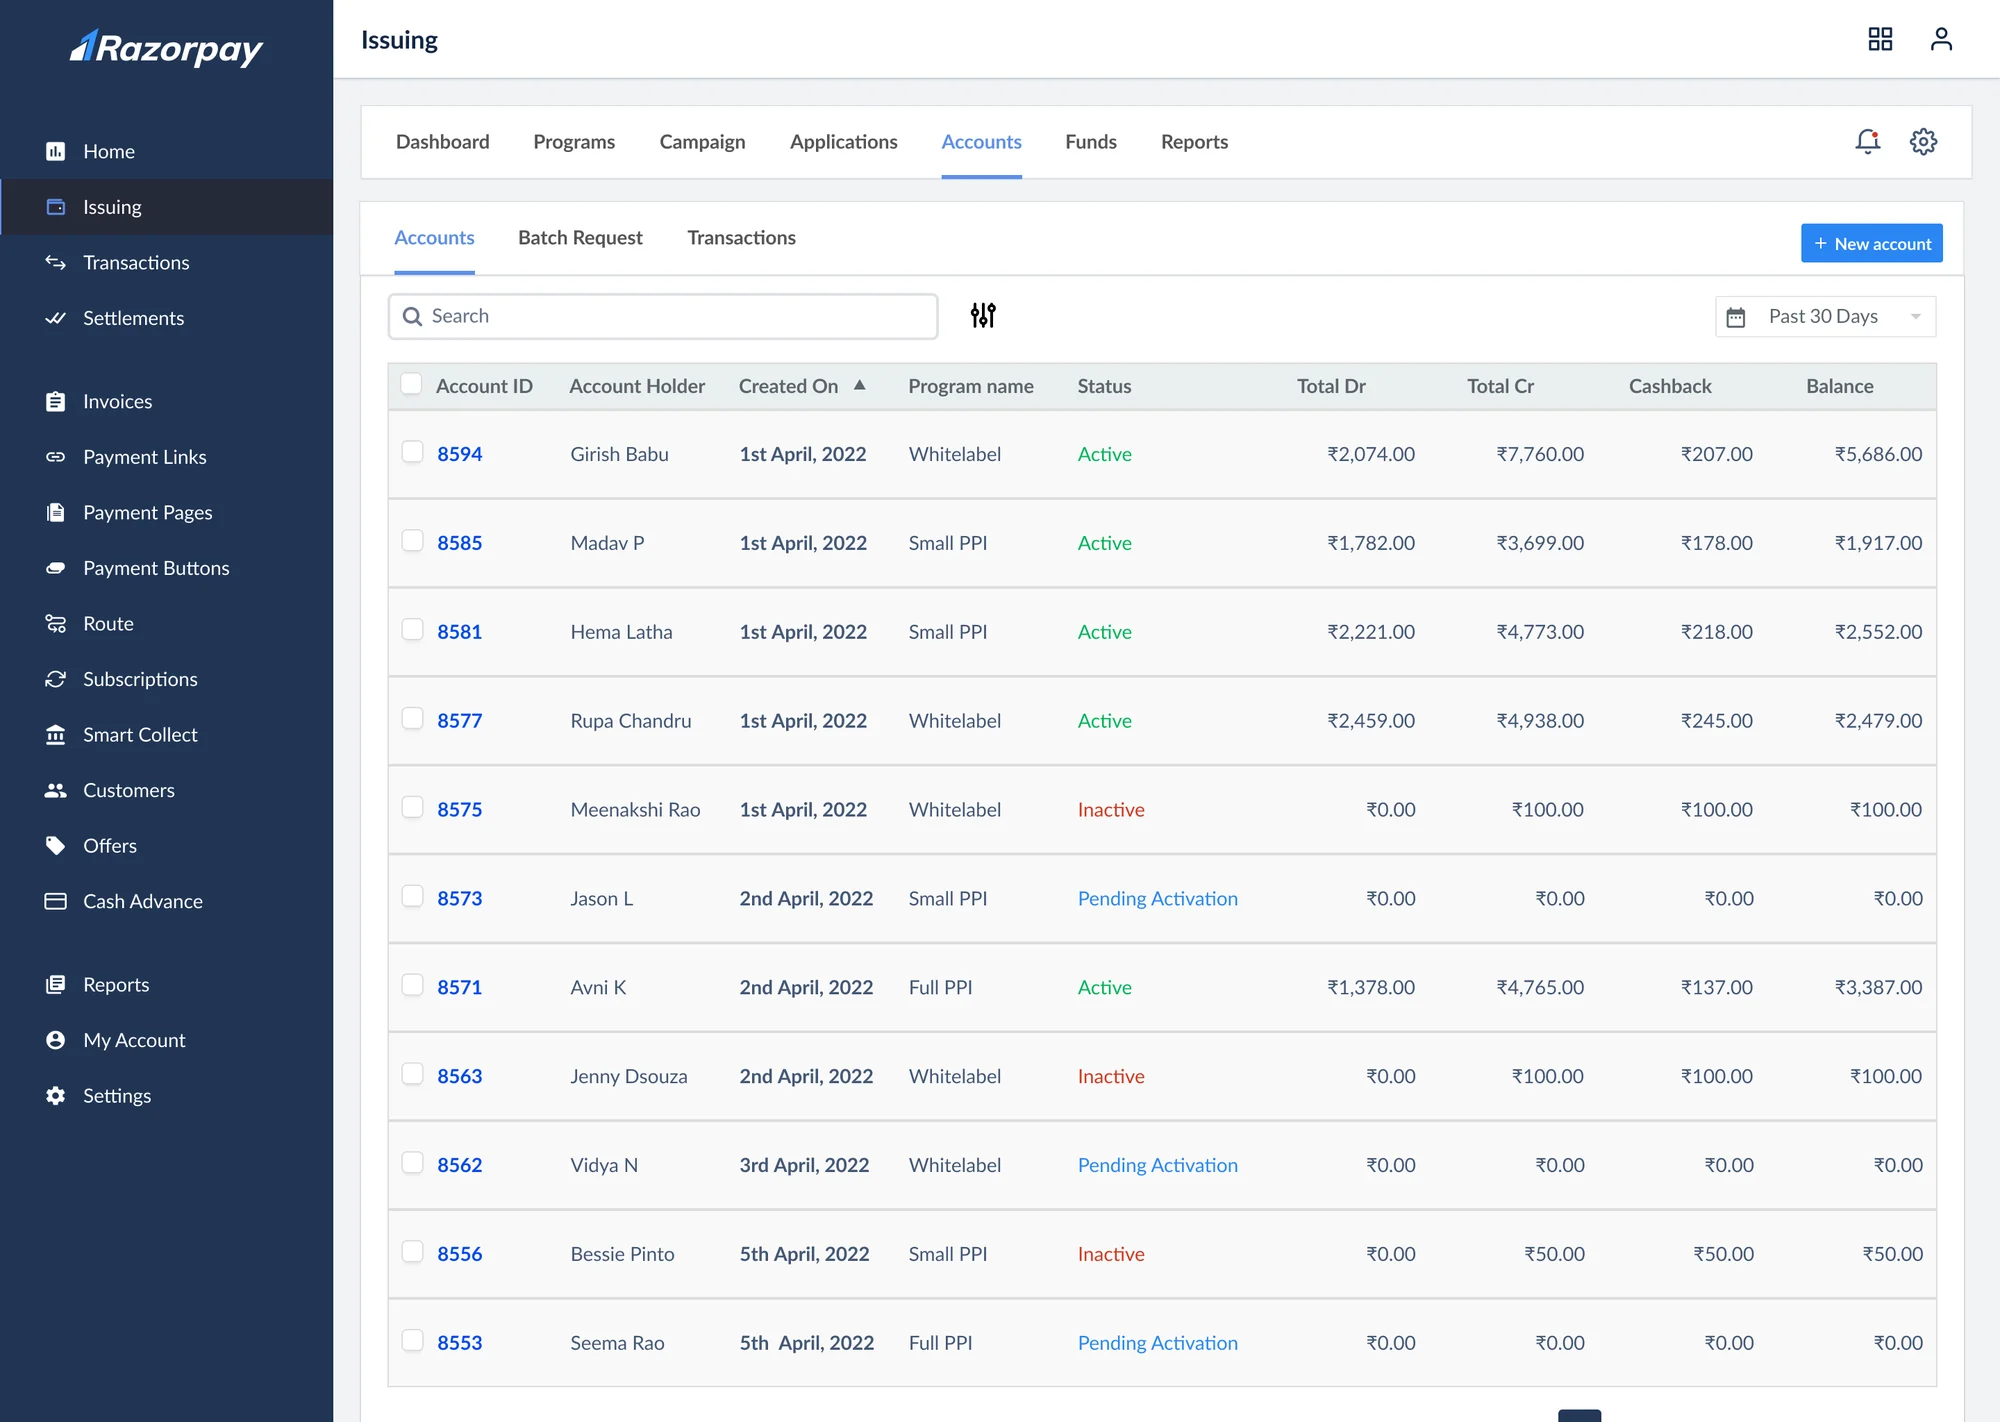Open account ID 8581 link
Viewport: 2000px width, 1422px height.
click(459, 631)
